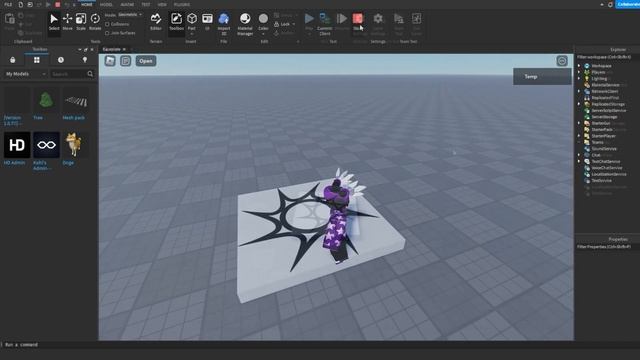Click the viewport menu icon top right
Viewport: 640px width, 360px height.
click(x=562, y=61)
